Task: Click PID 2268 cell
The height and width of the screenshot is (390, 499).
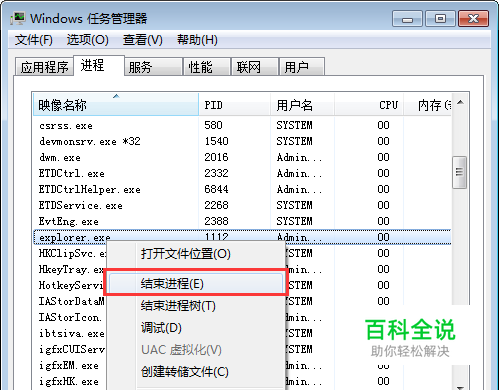Action: tap(216, 205)
